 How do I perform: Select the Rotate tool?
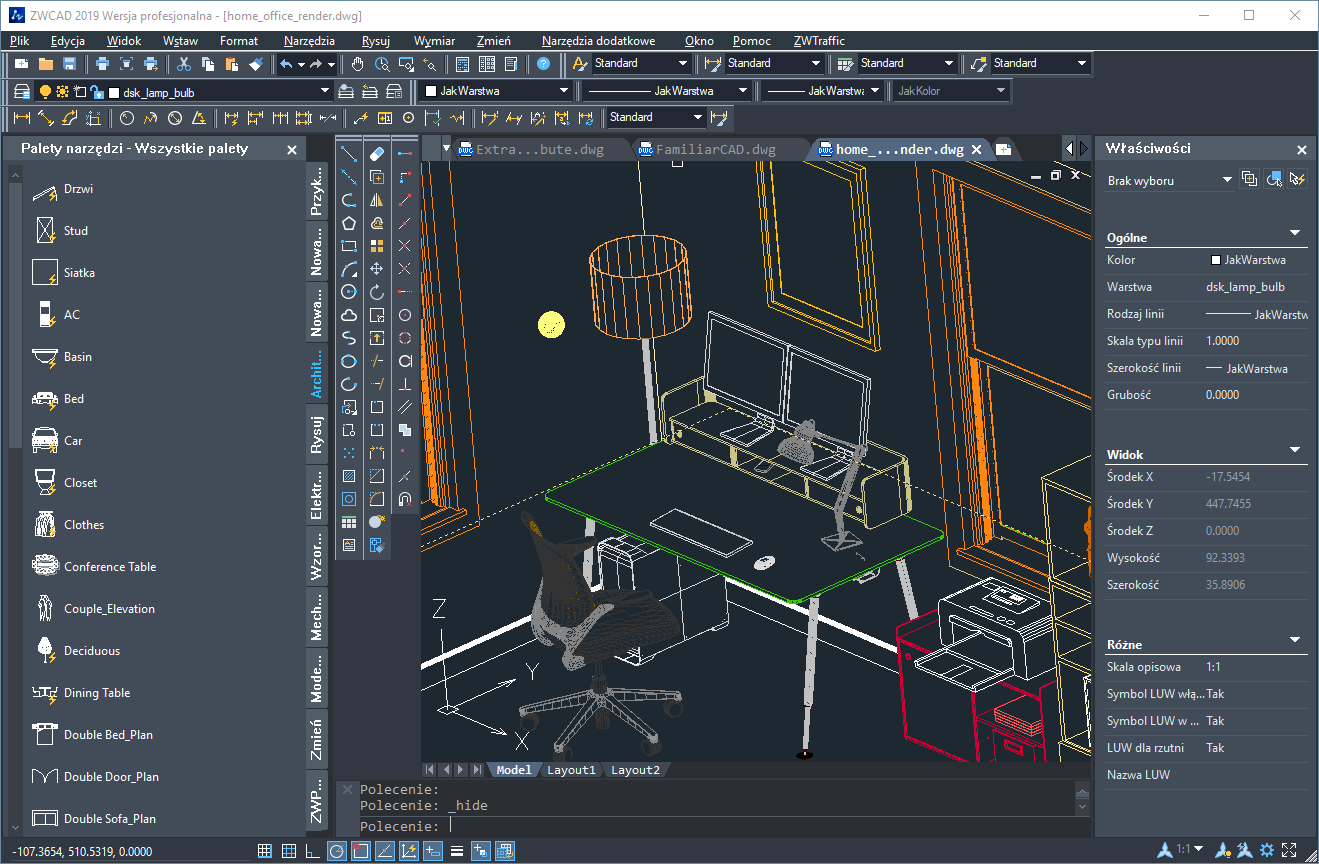click(x=378, y=291)
